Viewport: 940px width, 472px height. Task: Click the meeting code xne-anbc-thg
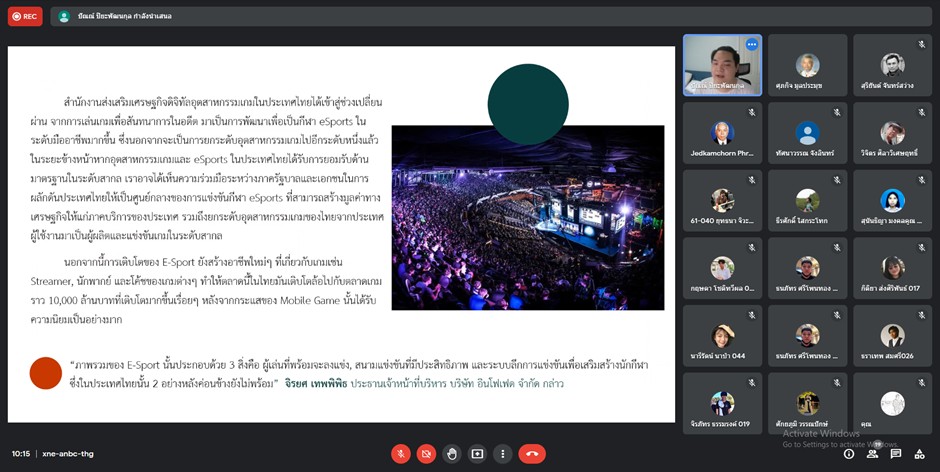(69, 453)
